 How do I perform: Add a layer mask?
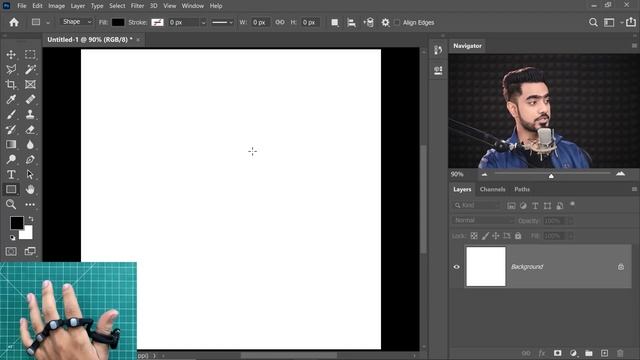[558, 353]
